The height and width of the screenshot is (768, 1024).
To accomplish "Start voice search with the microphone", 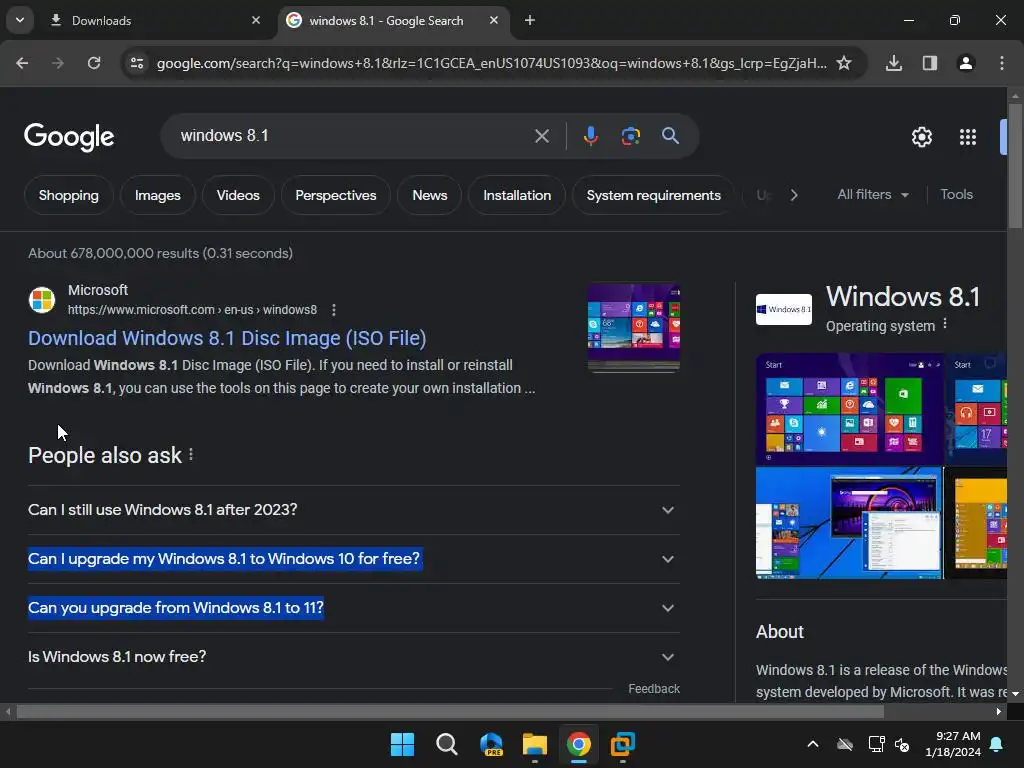I will pyautogui.click(x=590, y=136).
